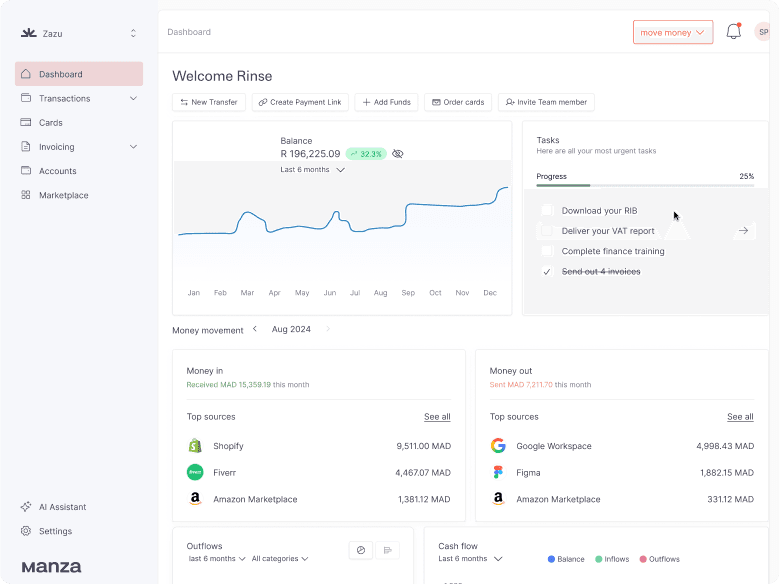780x585 pixels.
Task: Uncheck the Send out 4 invoices task
Action: tap(547, 272)
